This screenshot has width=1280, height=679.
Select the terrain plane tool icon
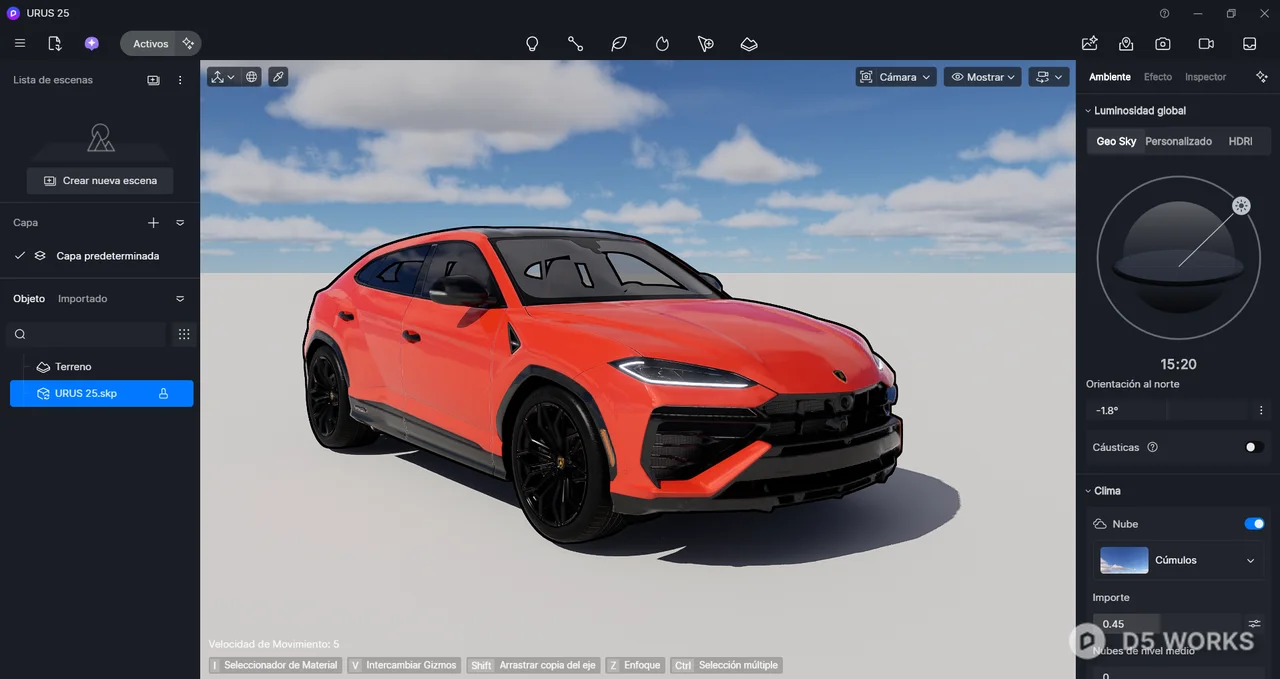749,44
